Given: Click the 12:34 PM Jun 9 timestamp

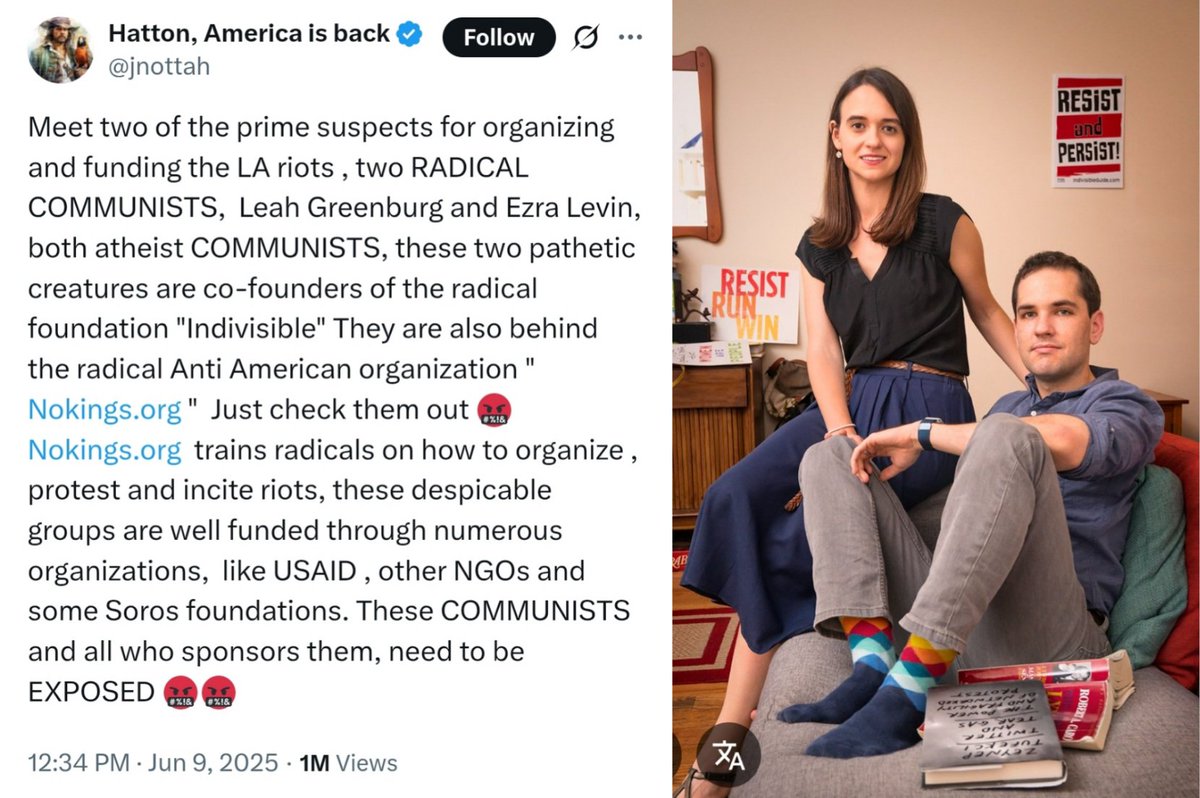Looking at the screenshot, I should 153,763.
